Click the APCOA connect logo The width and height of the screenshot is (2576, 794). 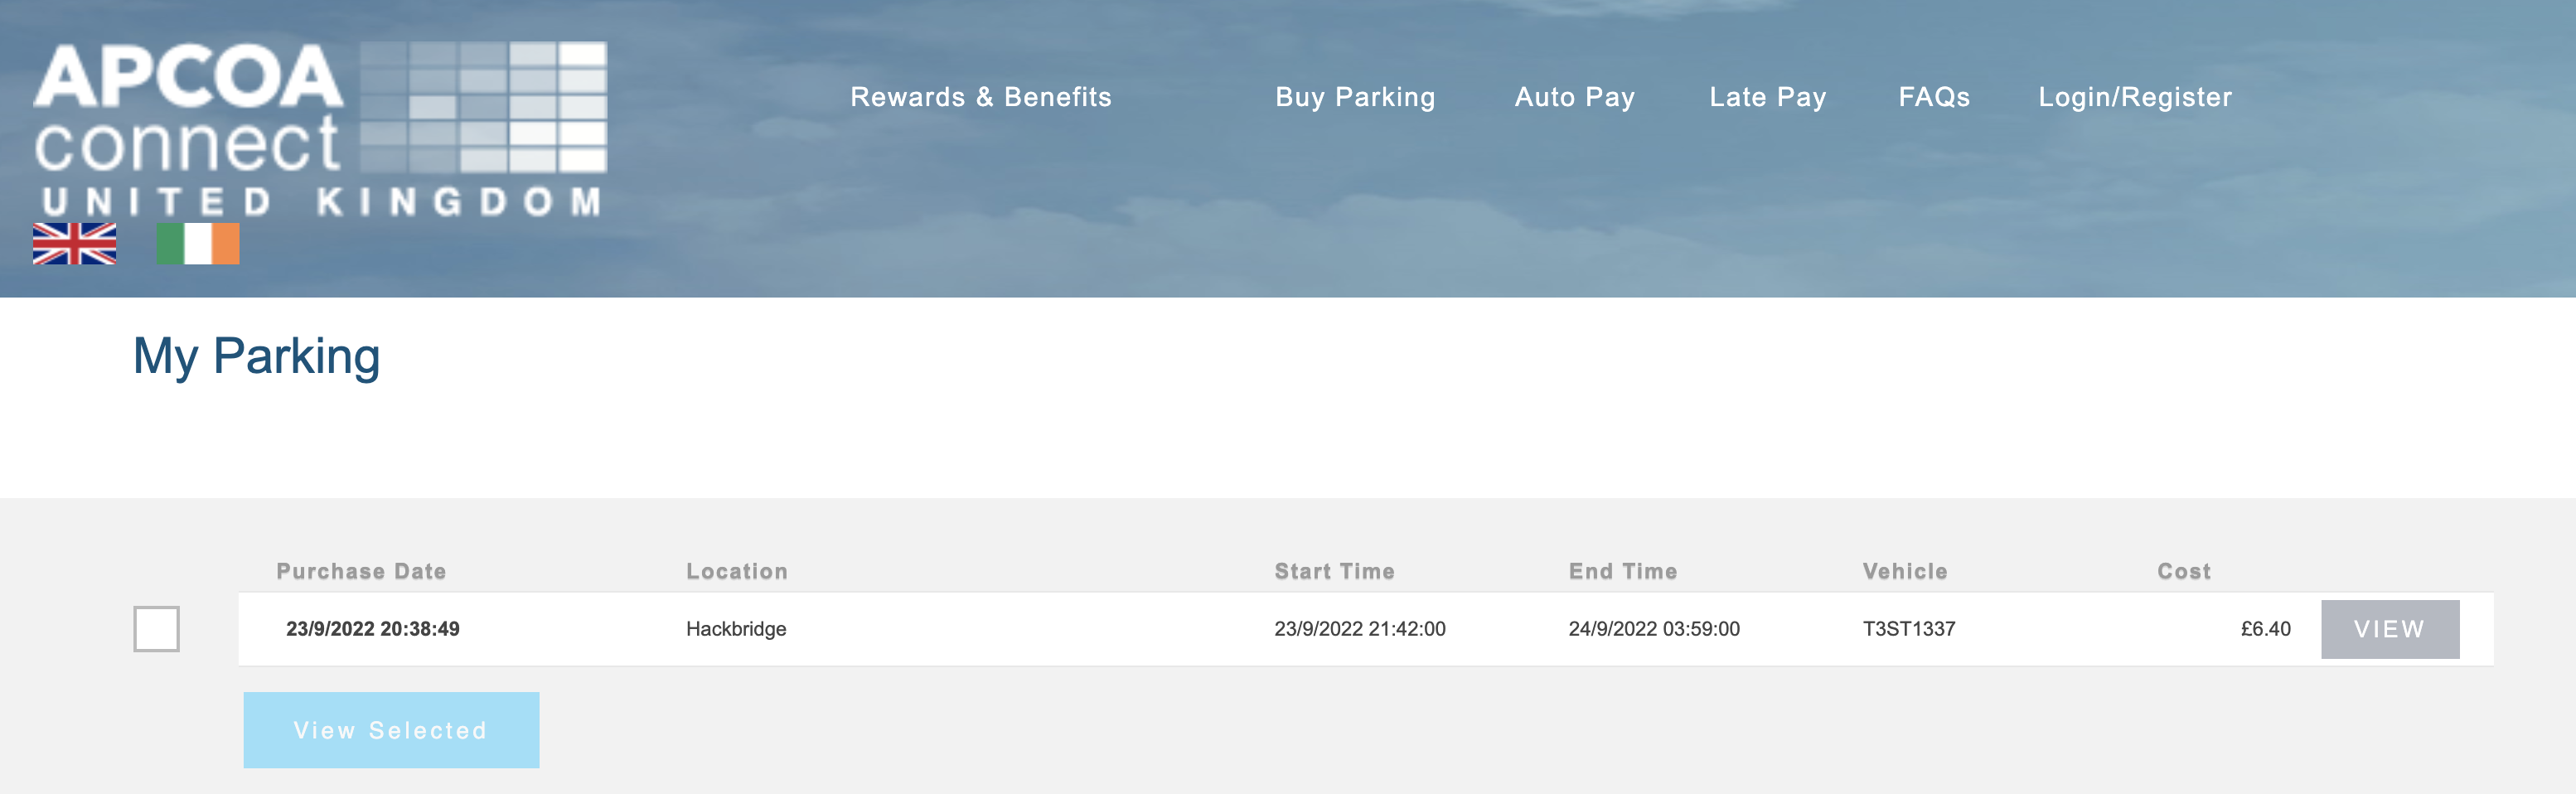(320, 129)
